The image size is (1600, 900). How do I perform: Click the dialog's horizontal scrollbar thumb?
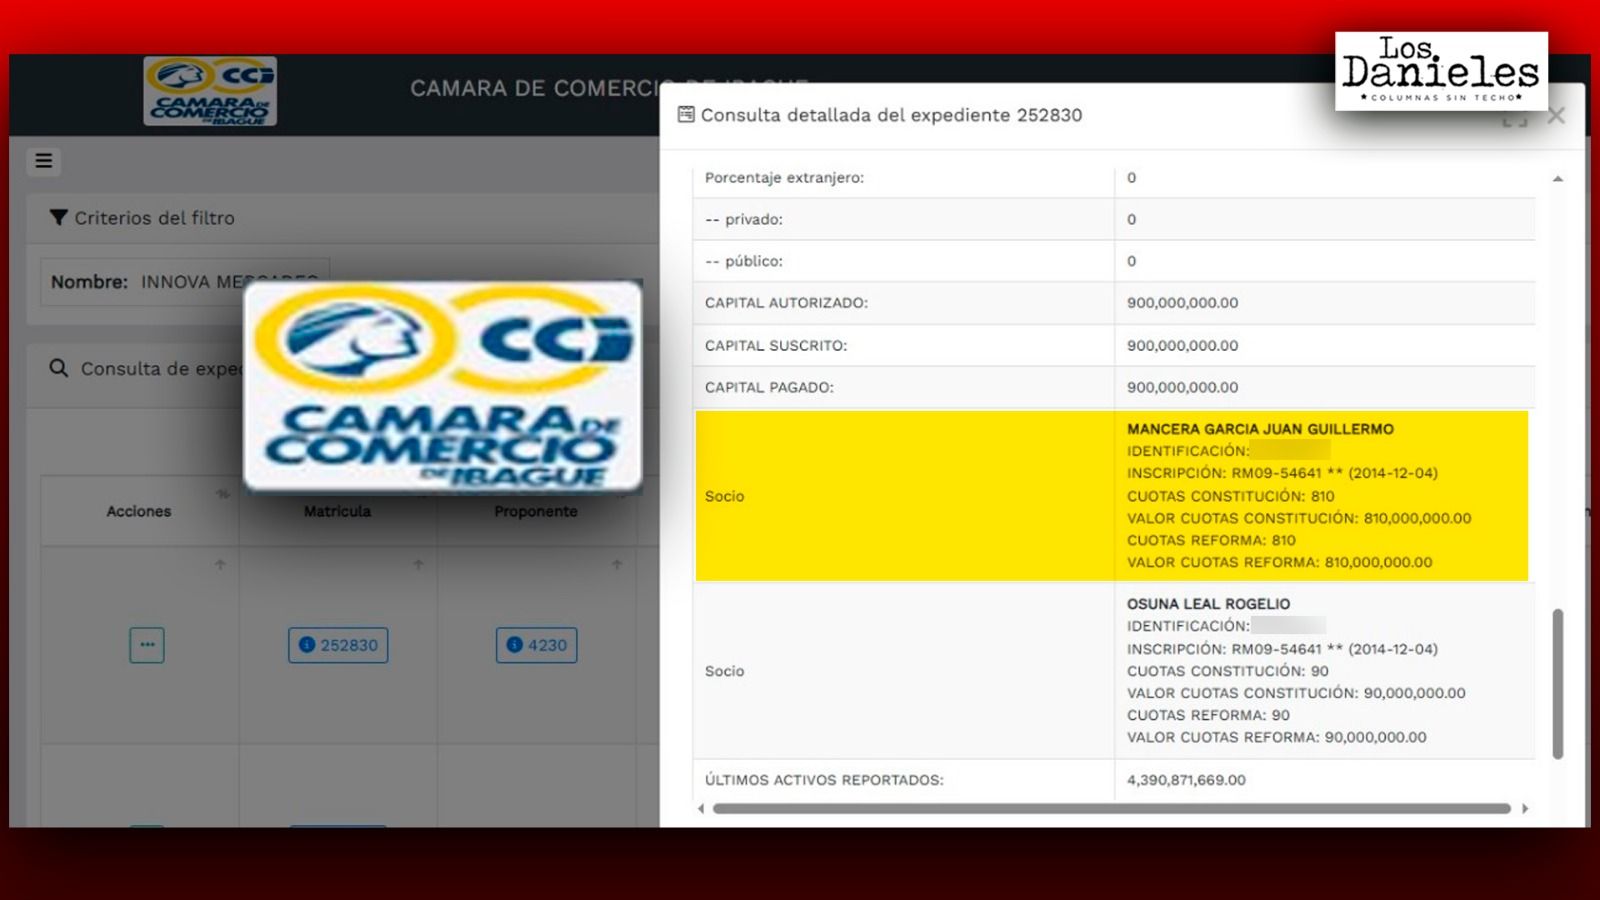(1112, 808)
